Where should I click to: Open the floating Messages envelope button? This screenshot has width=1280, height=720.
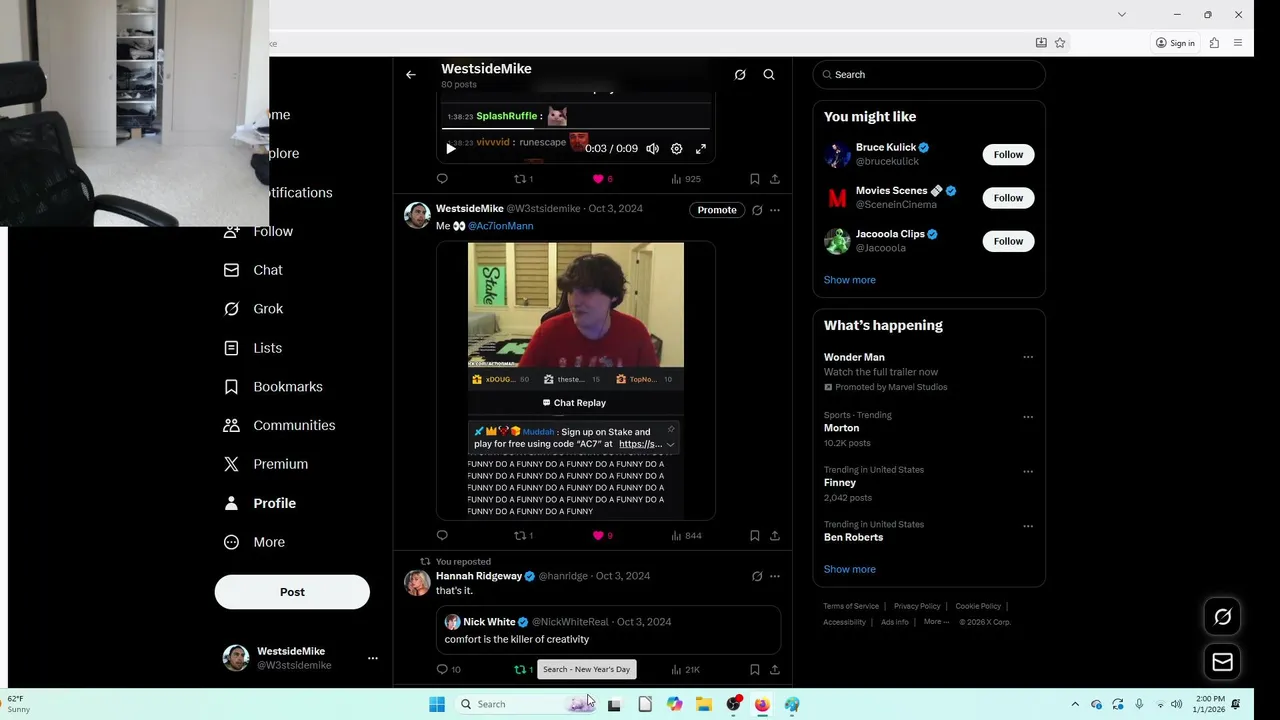[1223, 662]
